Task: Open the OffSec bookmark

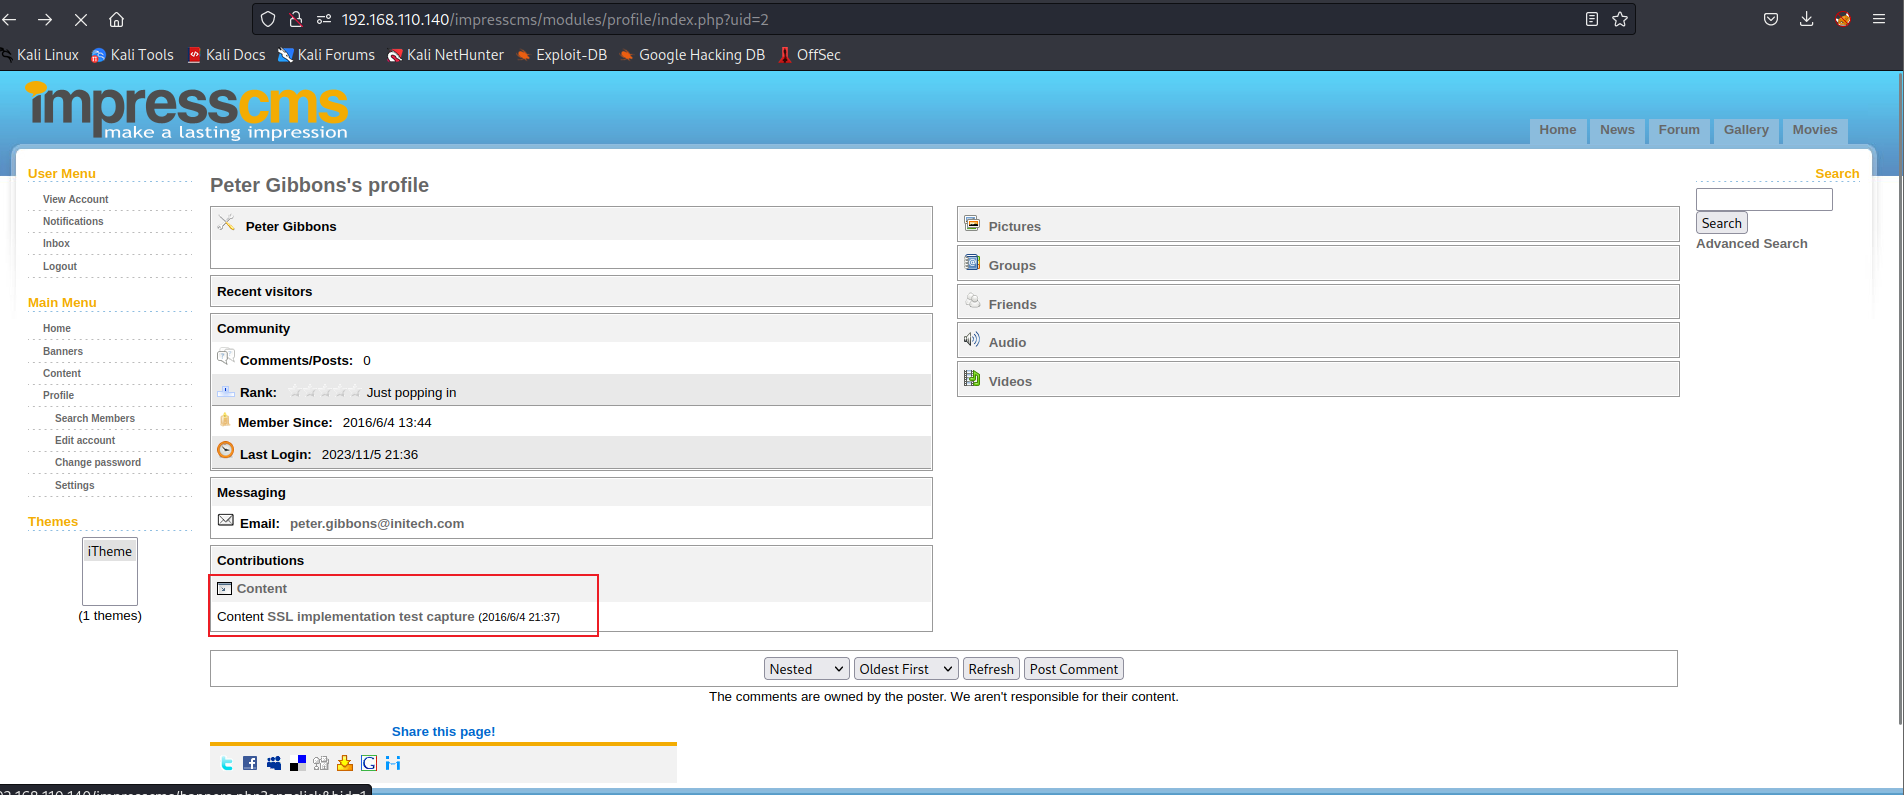Action: pos(809,55)
